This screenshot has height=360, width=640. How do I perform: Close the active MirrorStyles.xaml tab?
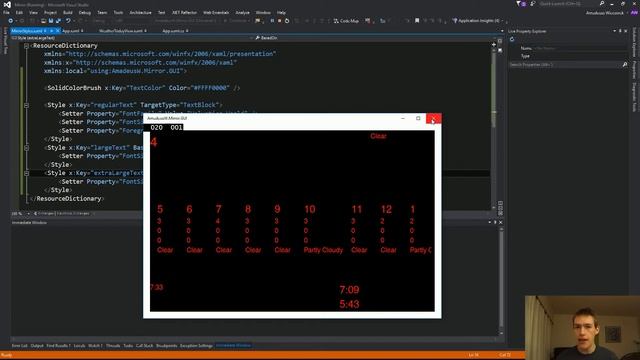point(58,31)
